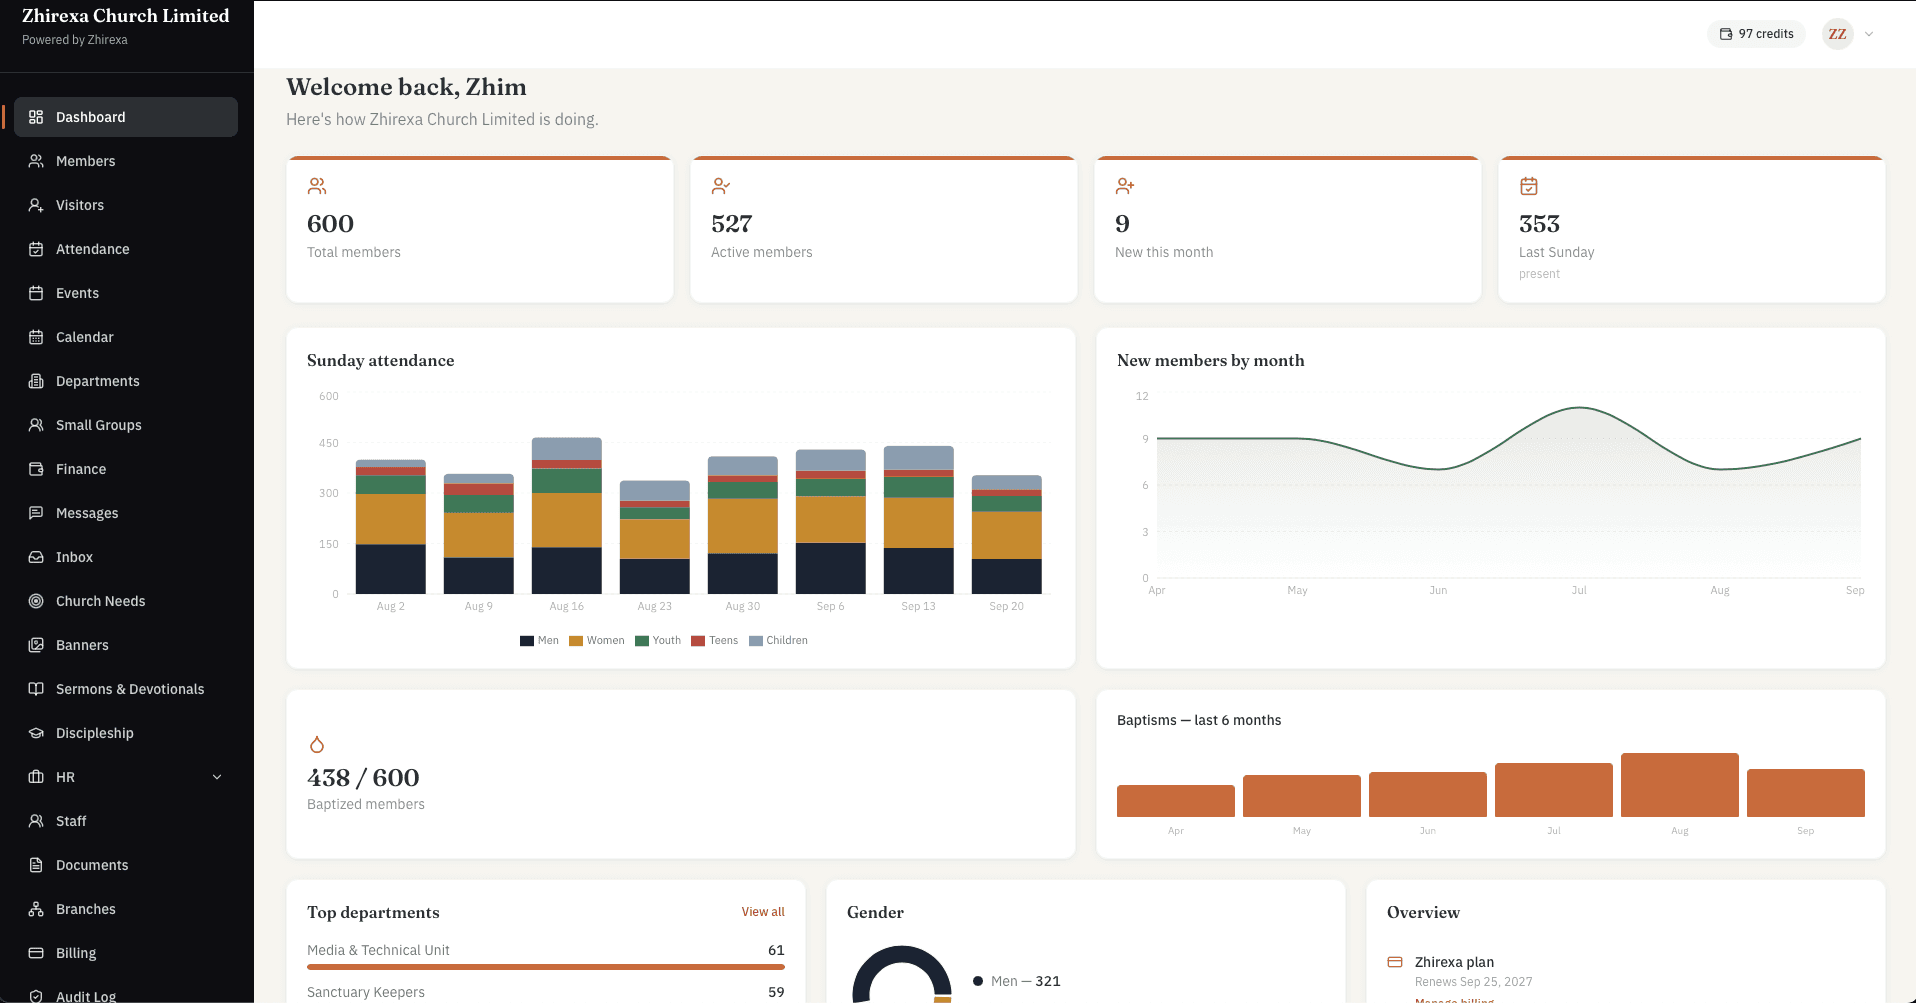Click the Active members 527 card
Viewport: 1916px width, 1003px height.
(884, 229)
